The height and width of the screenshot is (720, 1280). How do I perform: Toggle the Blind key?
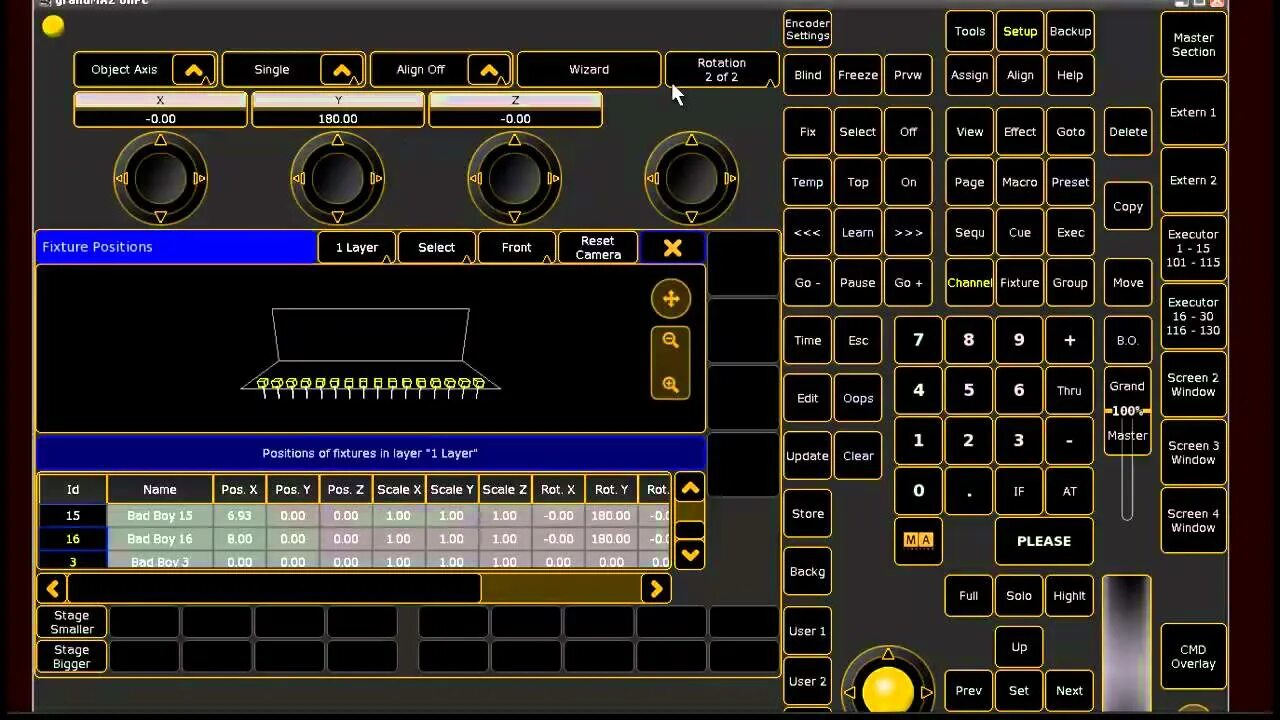[807, 75]
